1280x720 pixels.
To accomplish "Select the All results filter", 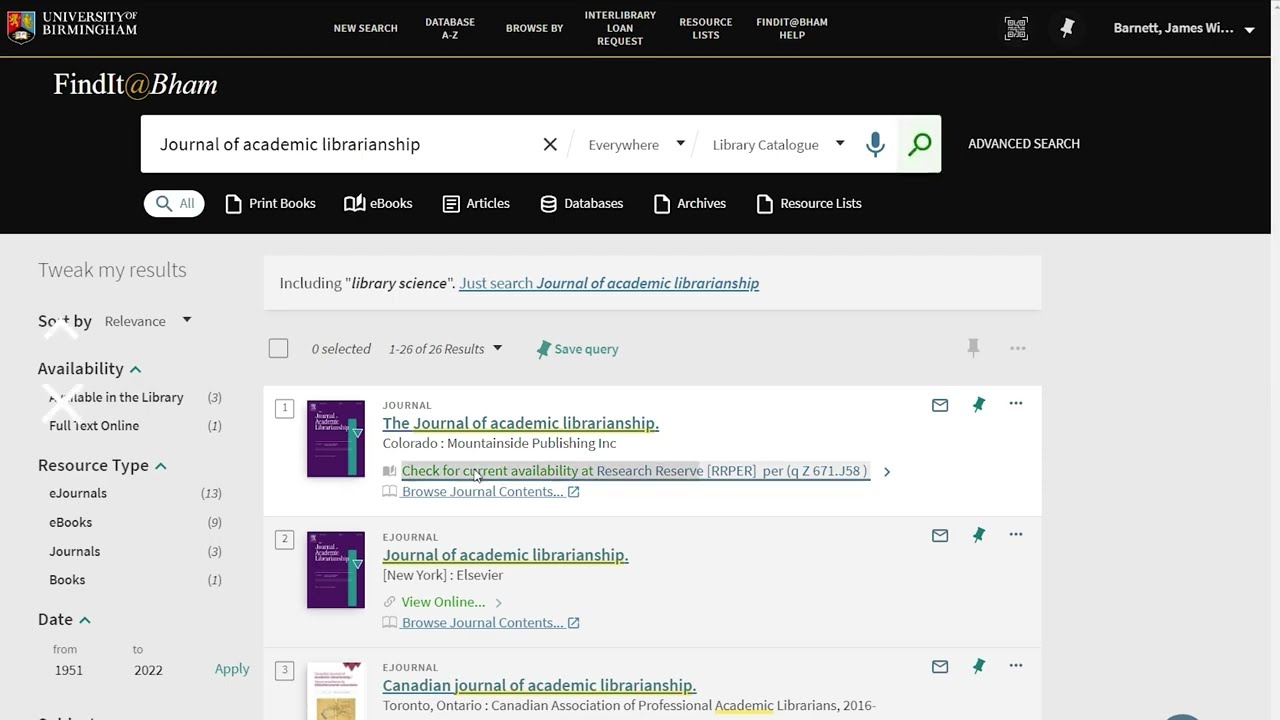I will [x=174, y=203].
